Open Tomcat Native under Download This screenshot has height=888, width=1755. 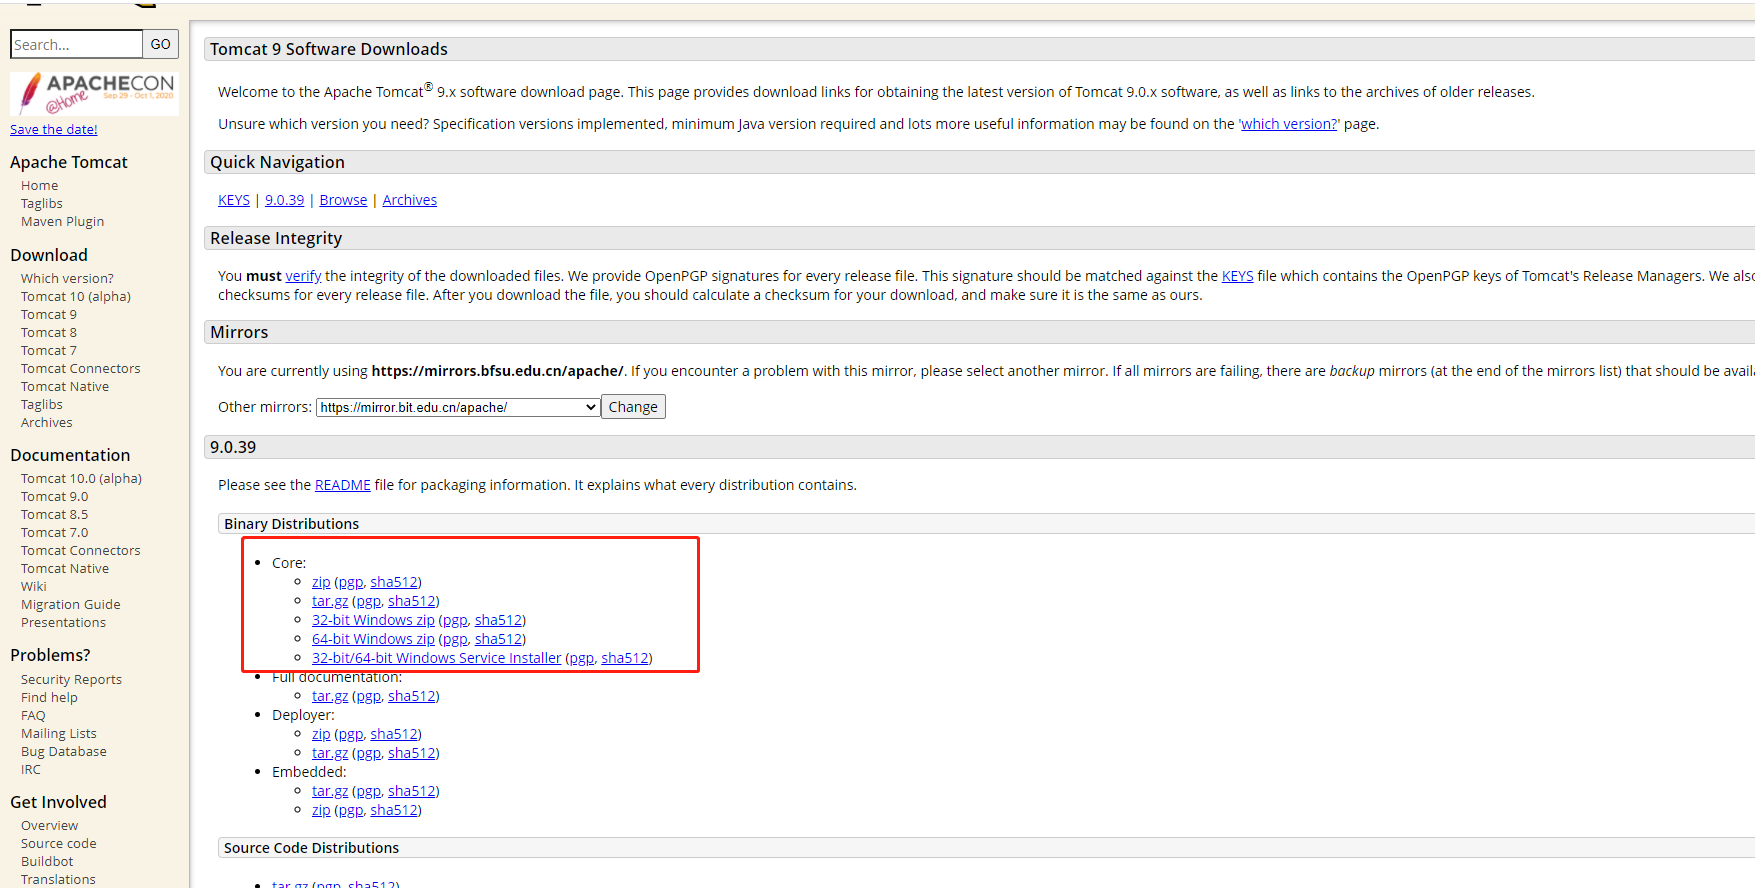[x=65, y=387]
